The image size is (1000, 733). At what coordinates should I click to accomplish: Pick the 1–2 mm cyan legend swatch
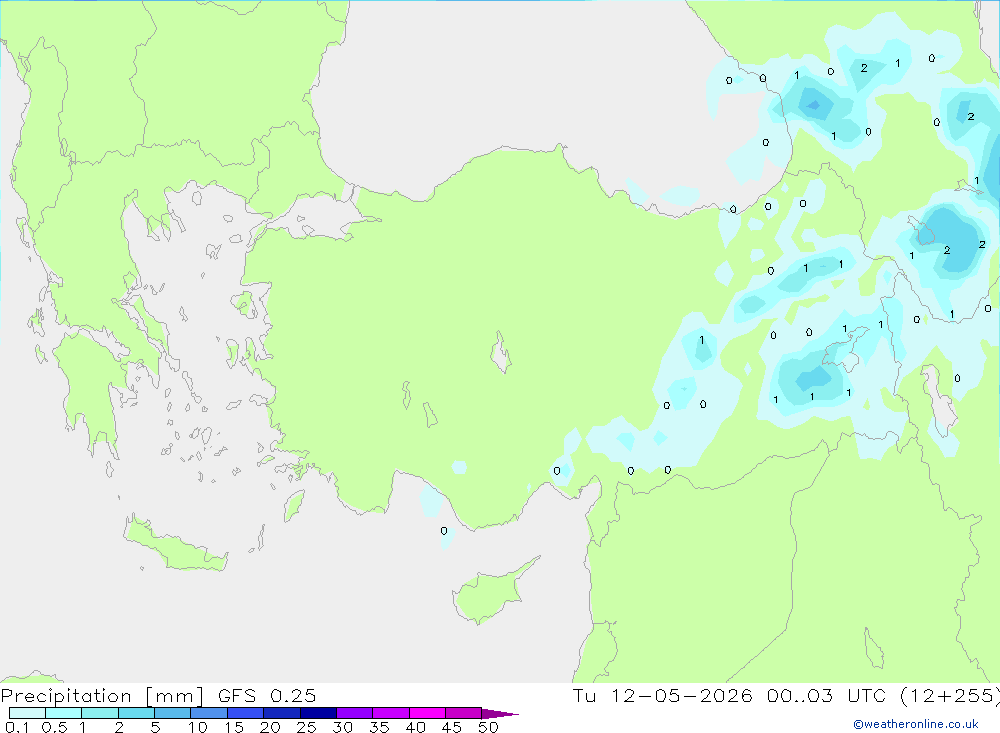pos(100,713)
